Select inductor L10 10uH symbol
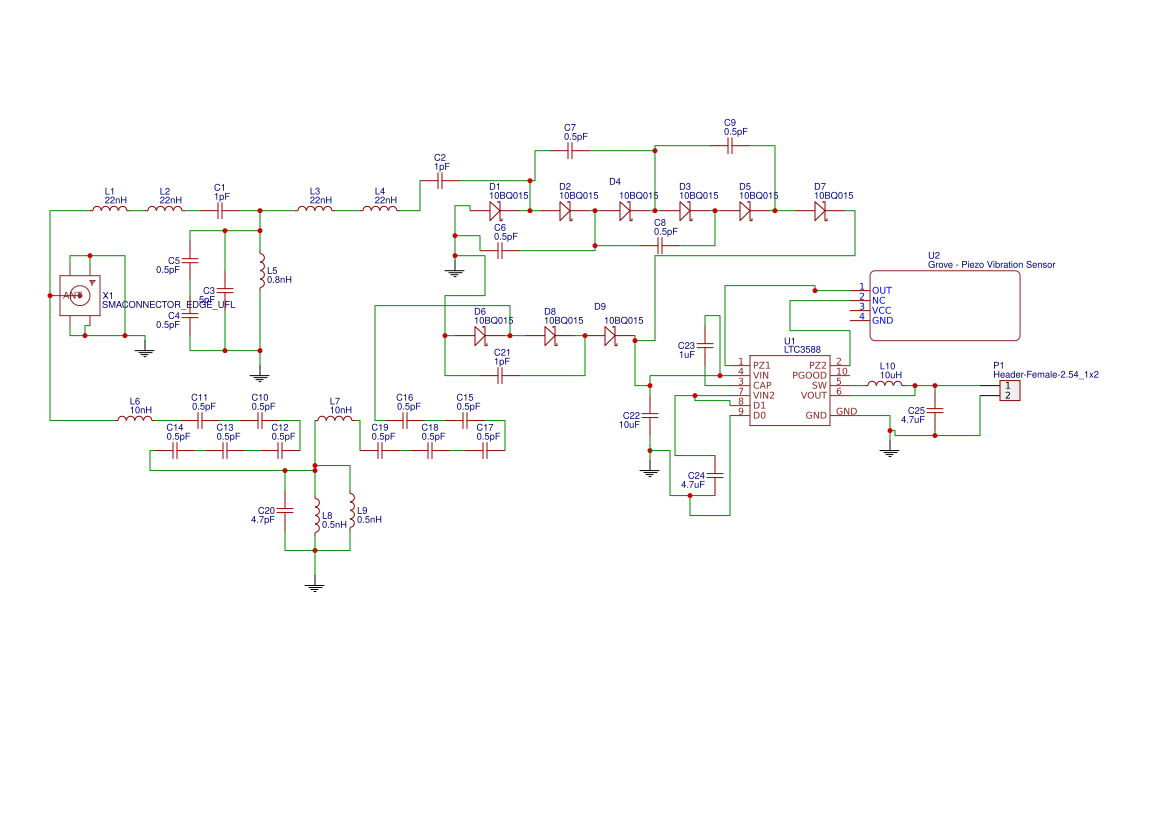Image resolution: width=1169 pixels, height=827 pixels. [x=885, y=384]
